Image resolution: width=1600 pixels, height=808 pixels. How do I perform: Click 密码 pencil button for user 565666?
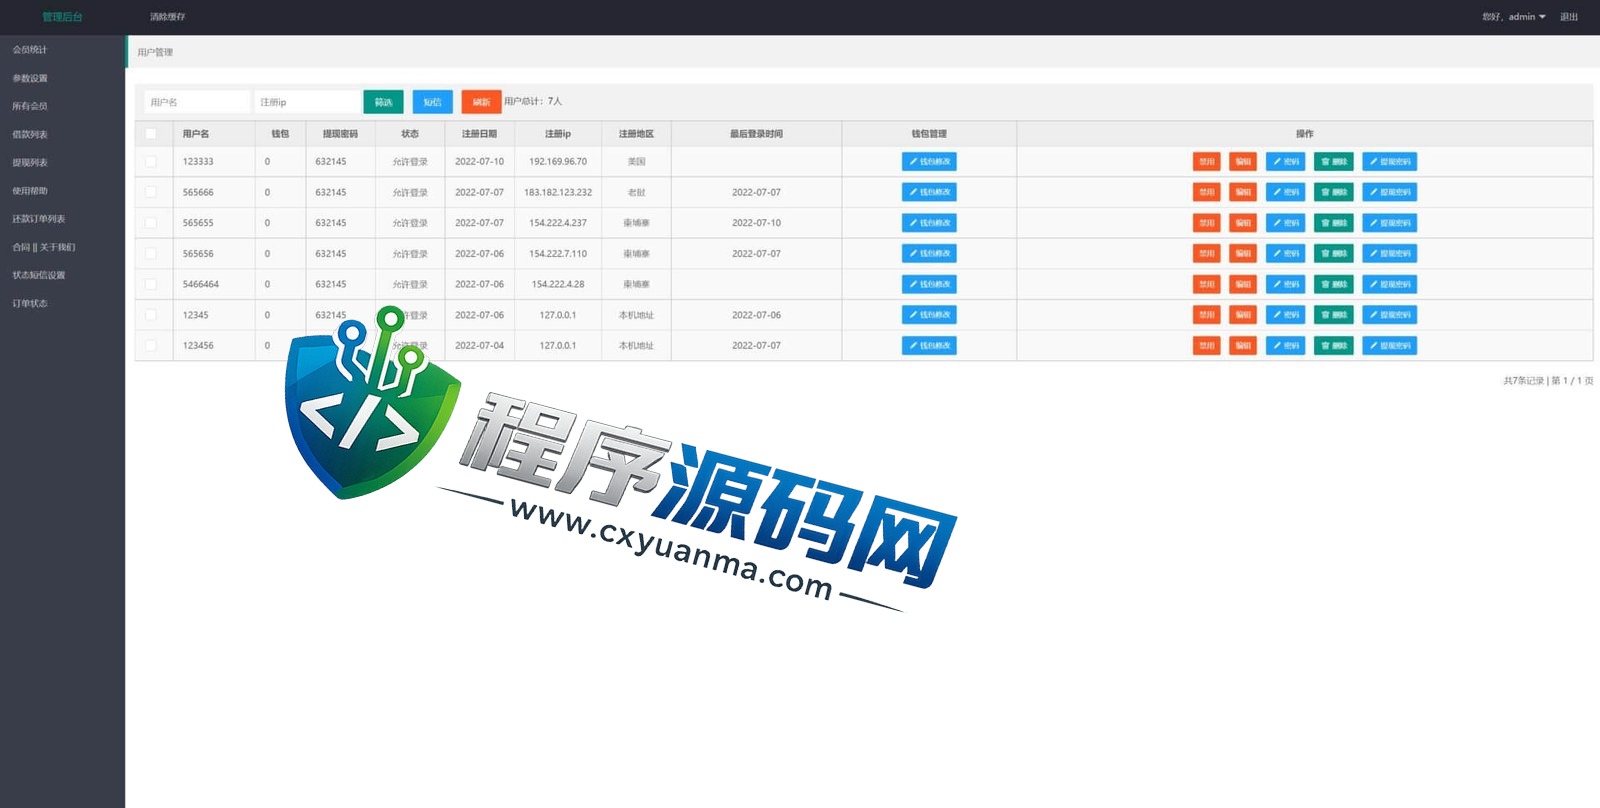(1285, 192)
